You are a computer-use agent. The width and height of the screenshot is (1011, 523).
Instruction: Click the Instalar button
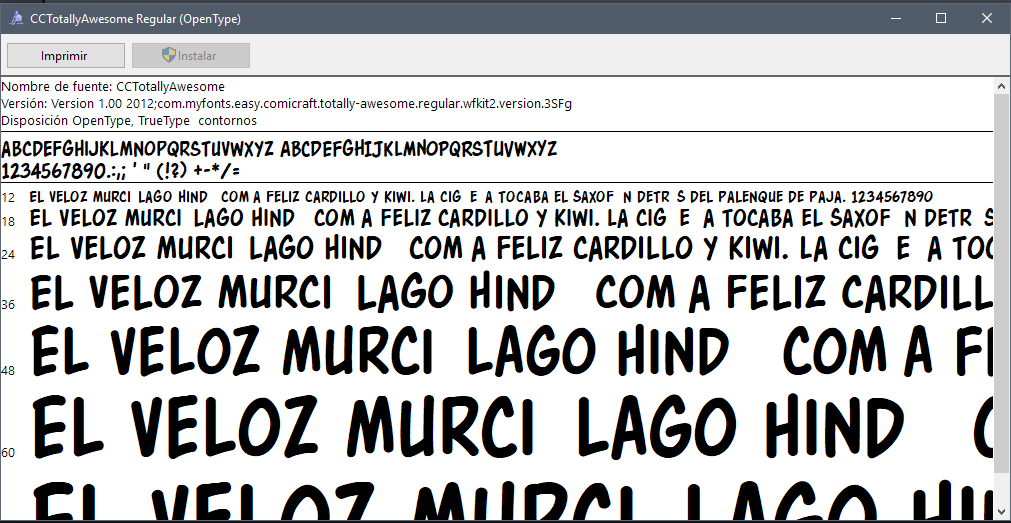click(x=191, y=55)
